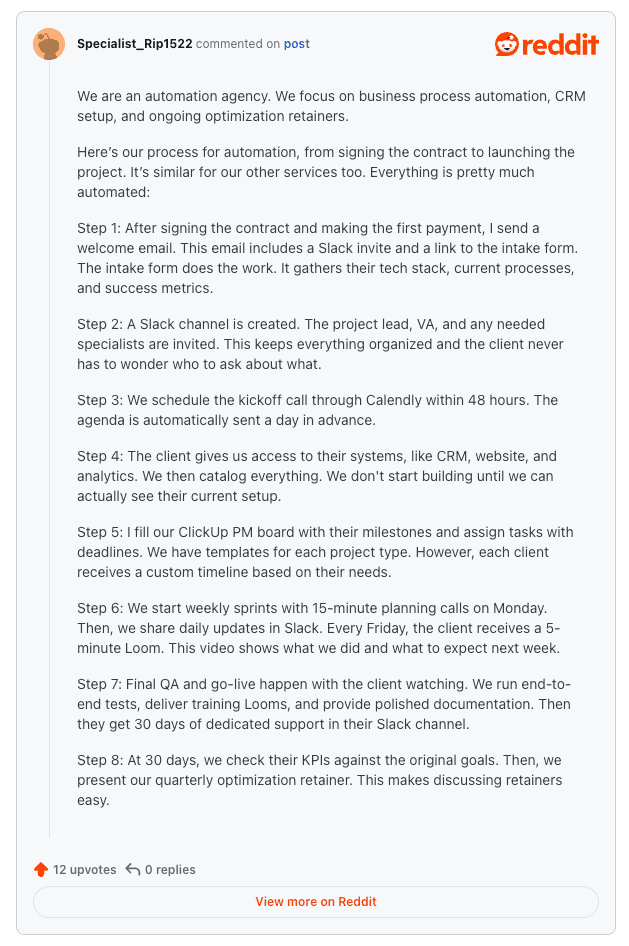The height and width of the screenshot is (946, 629).
Task: Follow the blue "post" link
Action: (x=297, y=44)
